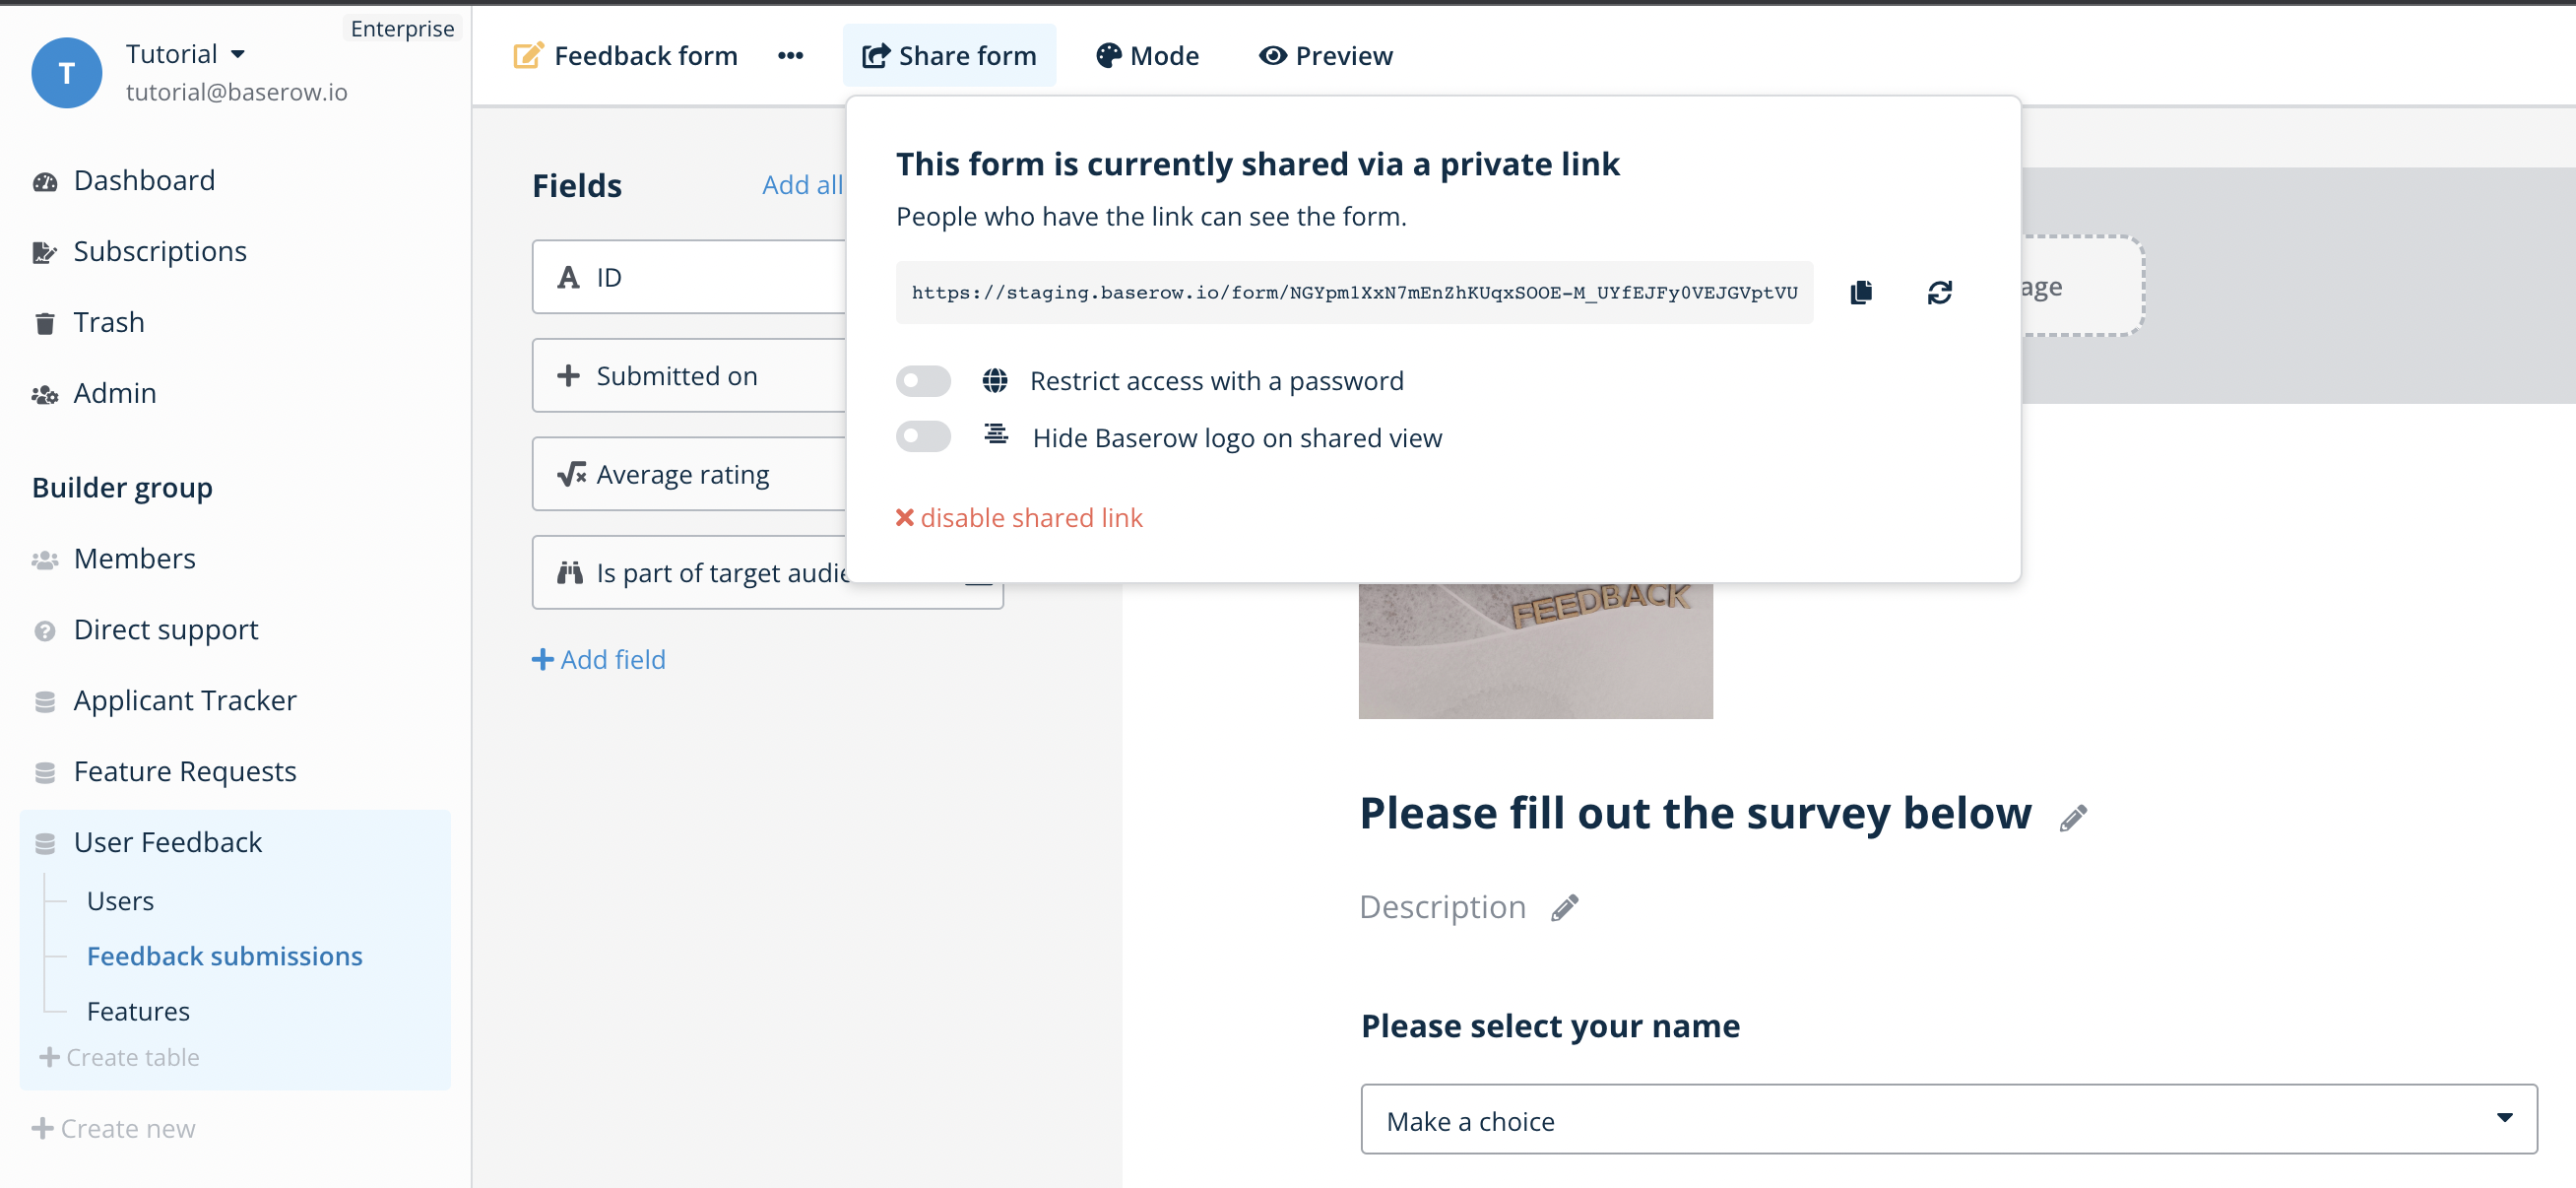Open the Preview menu item
The height and width of the screenshot is (1188, 2576).
1325,55
